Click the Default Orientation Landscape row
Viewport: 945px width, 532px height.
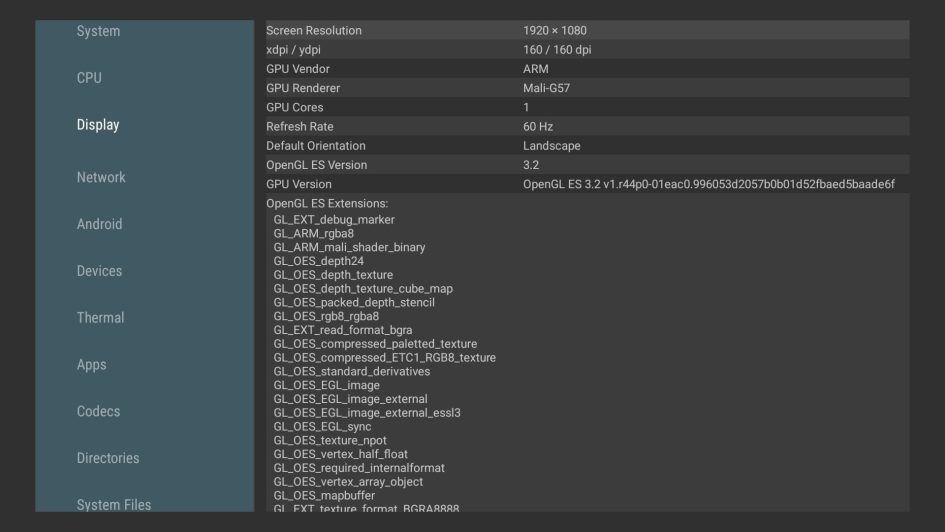(588, 146)
